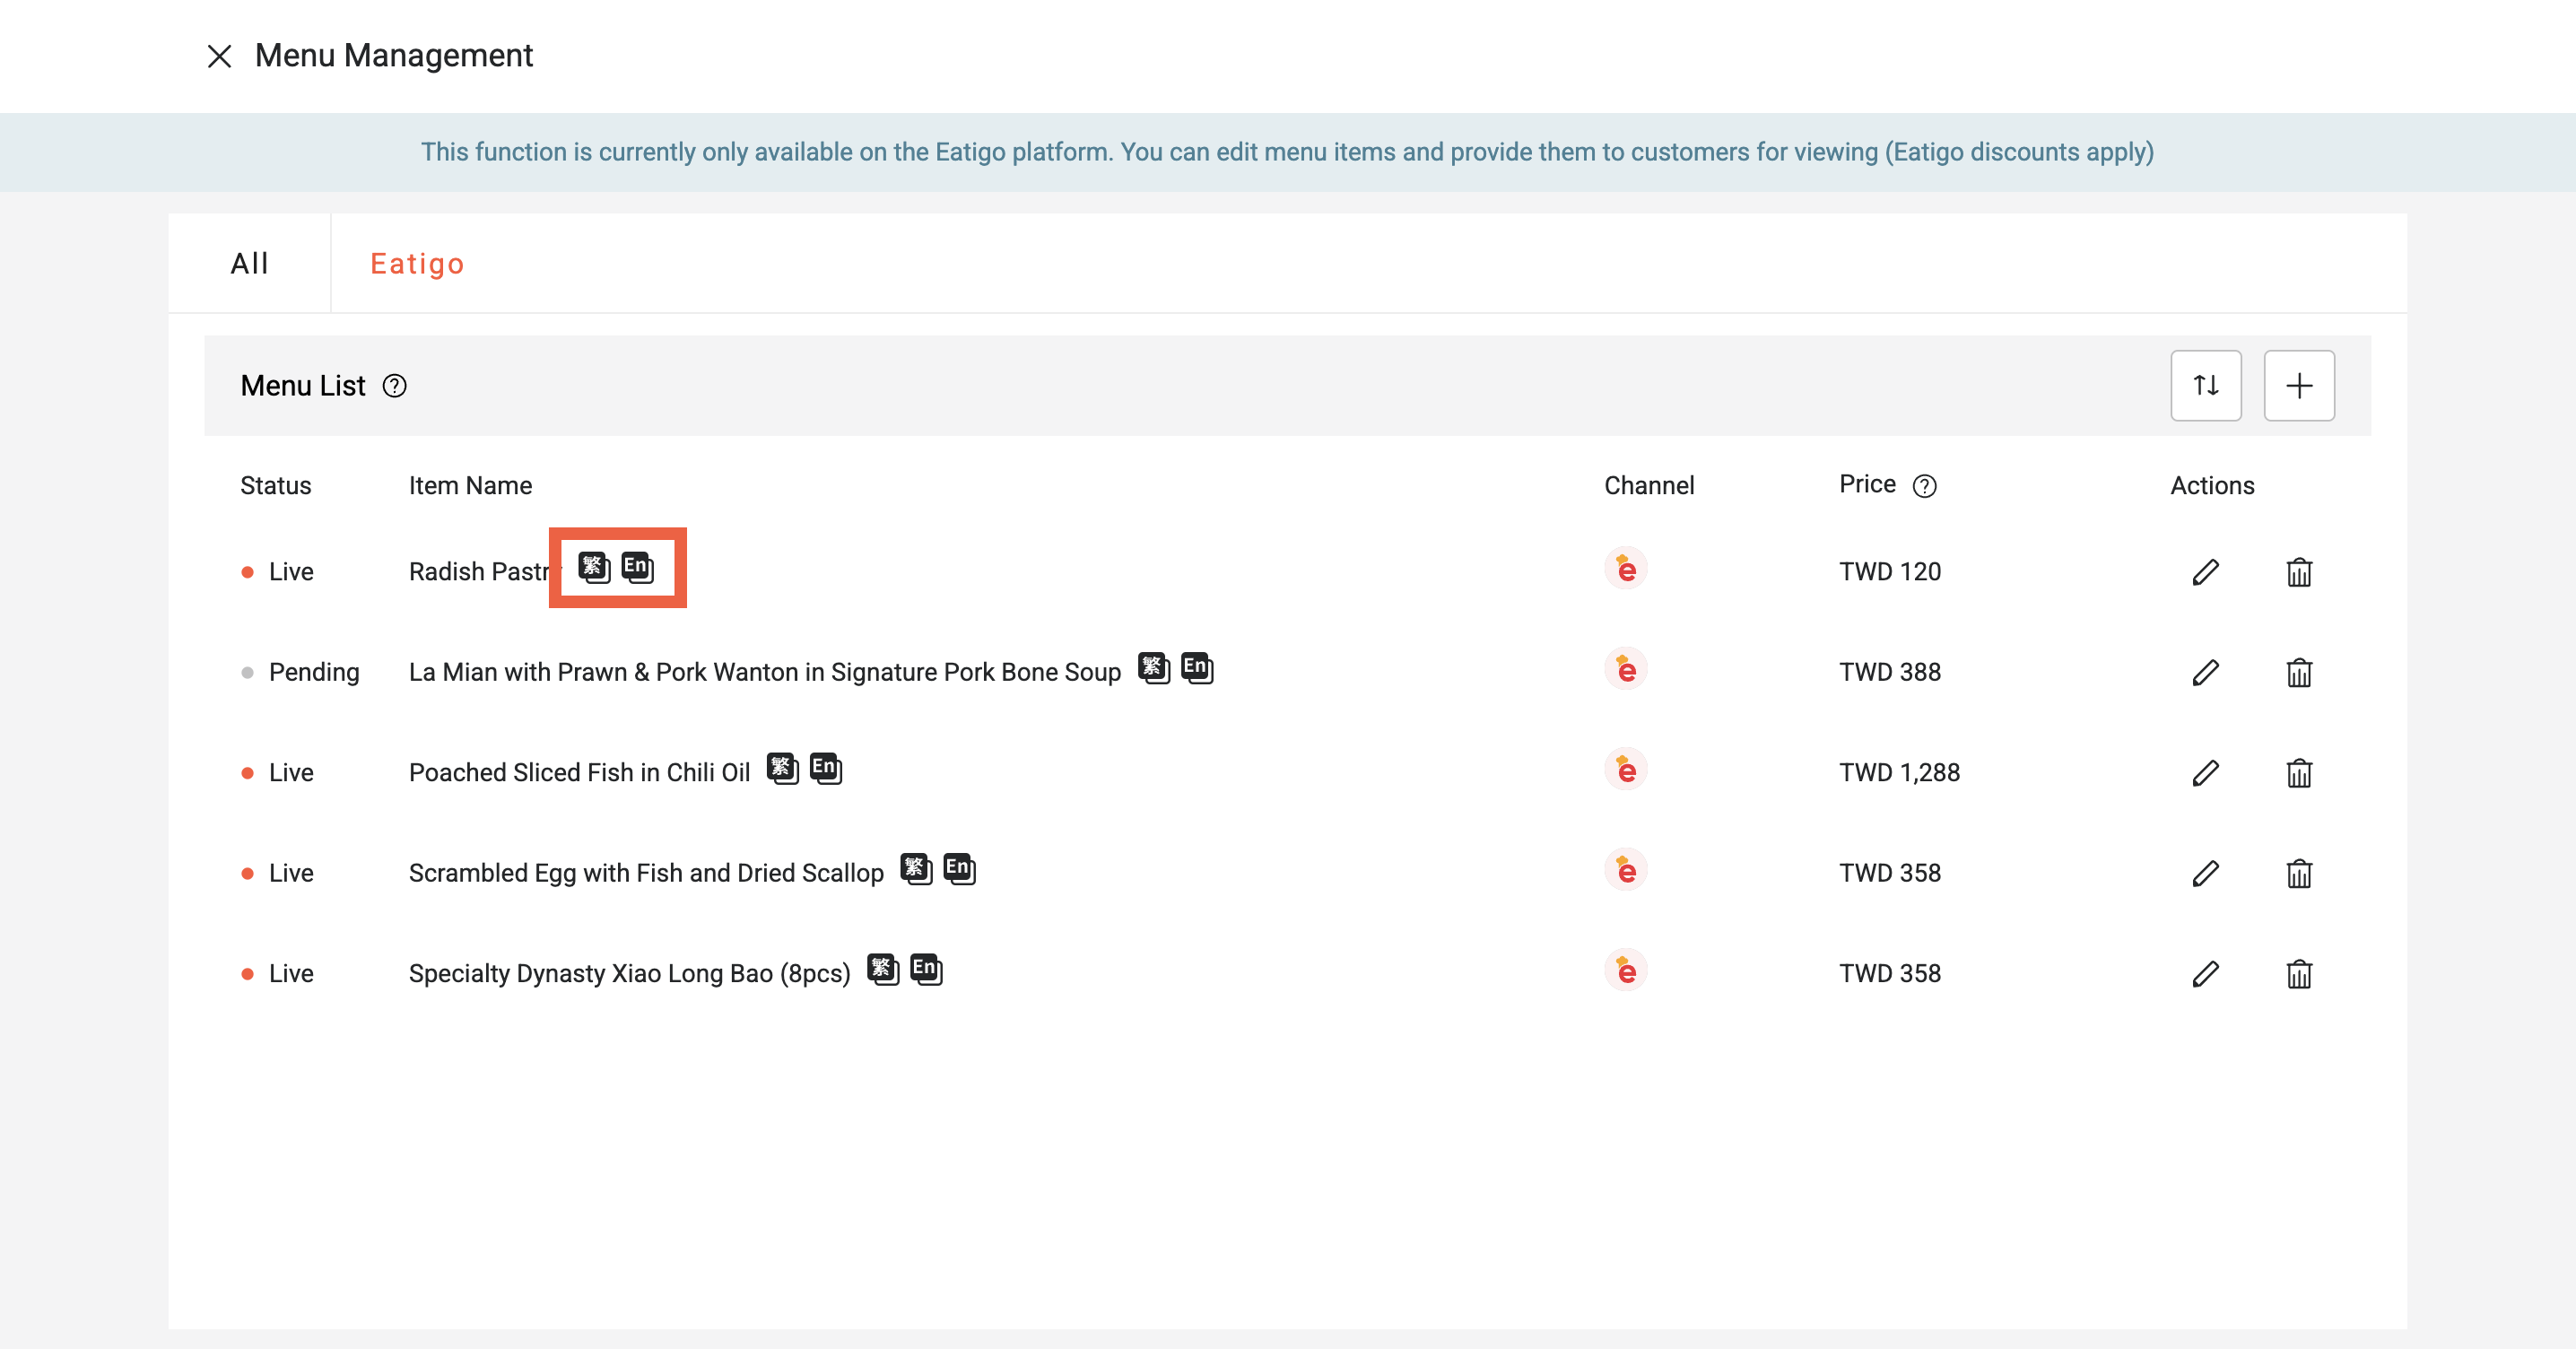Click English icon for Poached Sliced Fish
Image resolution: width=2576 pixels, height=1349 pixels.
(x=826, y=769)
